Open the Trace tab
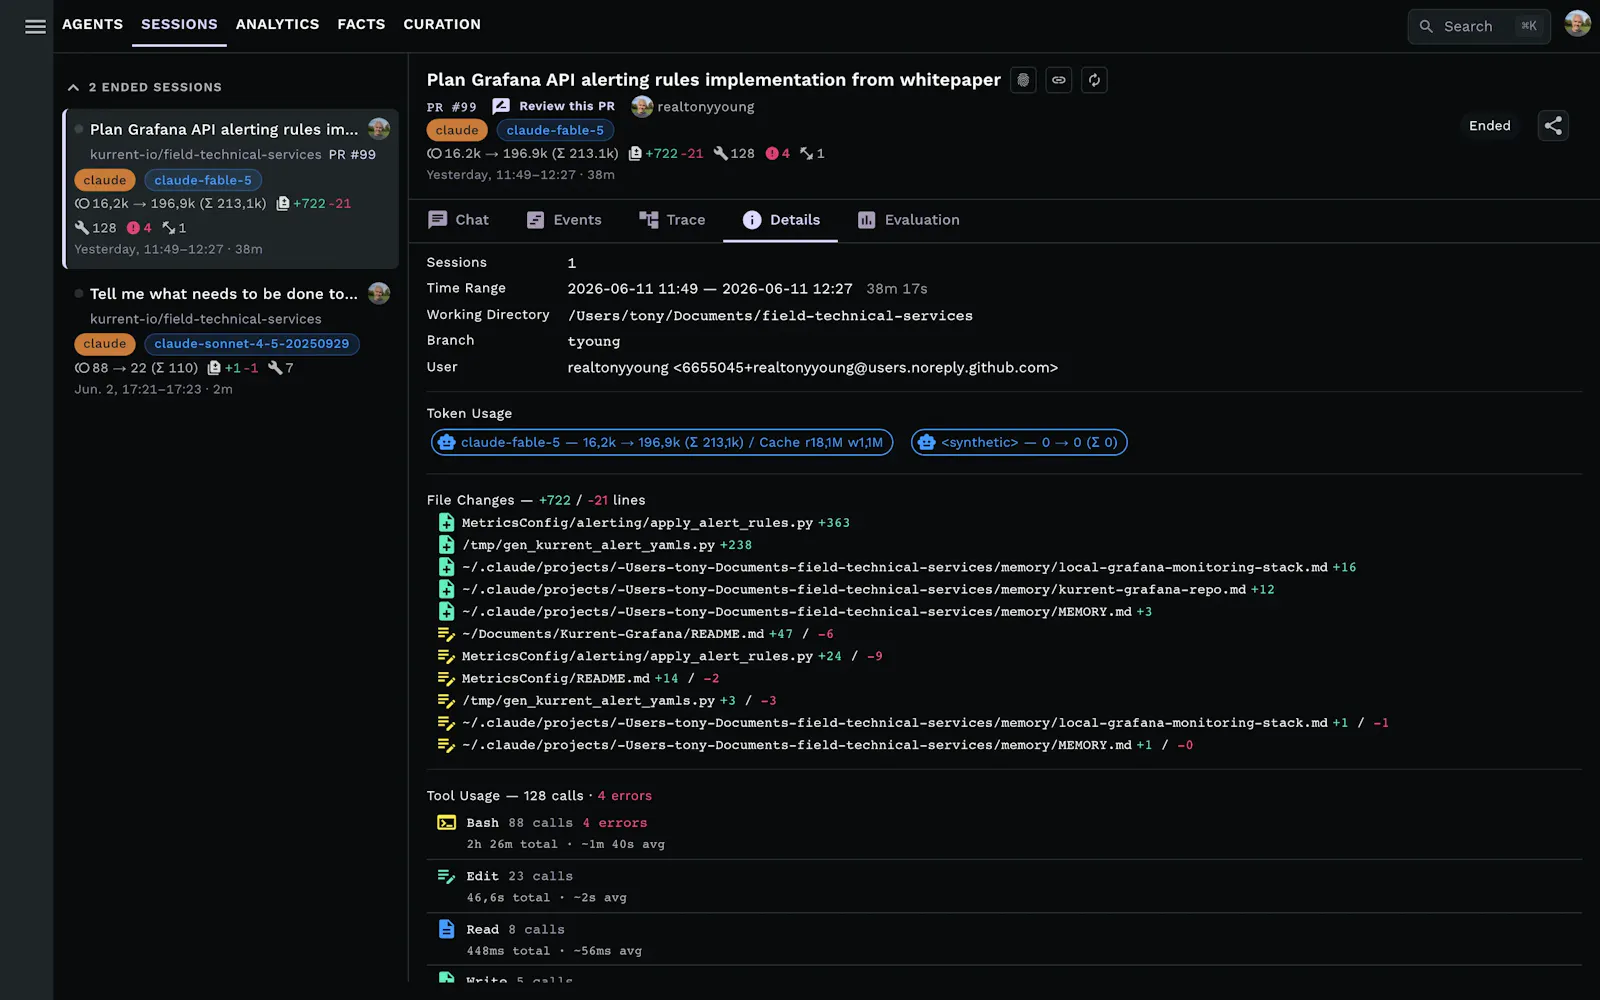This screenshot has width=1600, height=1000. [x=672, y=220]
